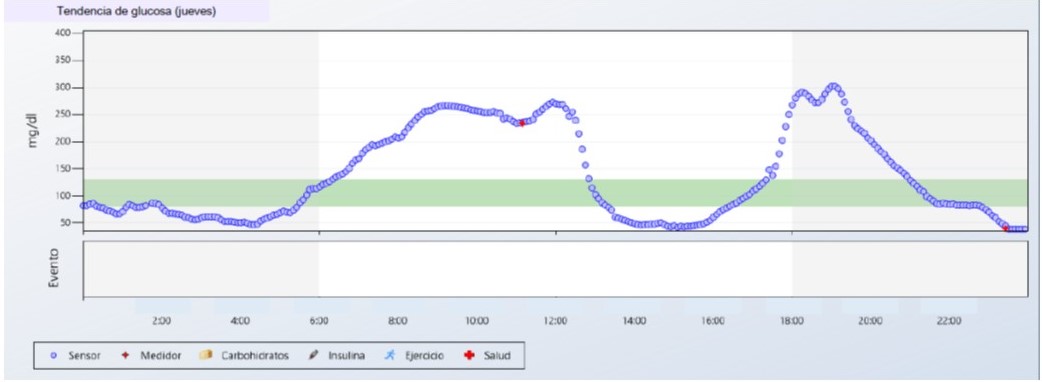The height and width of the screenshot is (382, 1042).
Task: Select the red meter reading near 23:30
Action: 1005,229
